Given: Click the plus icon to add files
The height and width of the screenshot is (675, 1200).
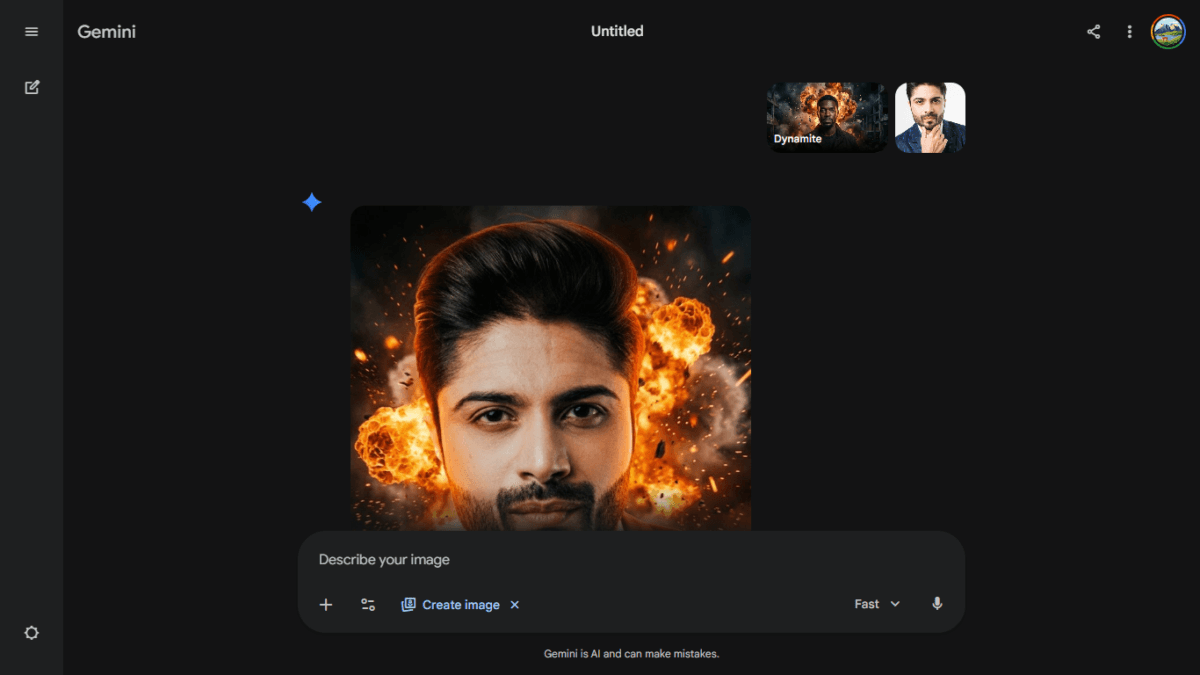Looking at the screenshot, I should pyautogui.click(x=325, y=604).
